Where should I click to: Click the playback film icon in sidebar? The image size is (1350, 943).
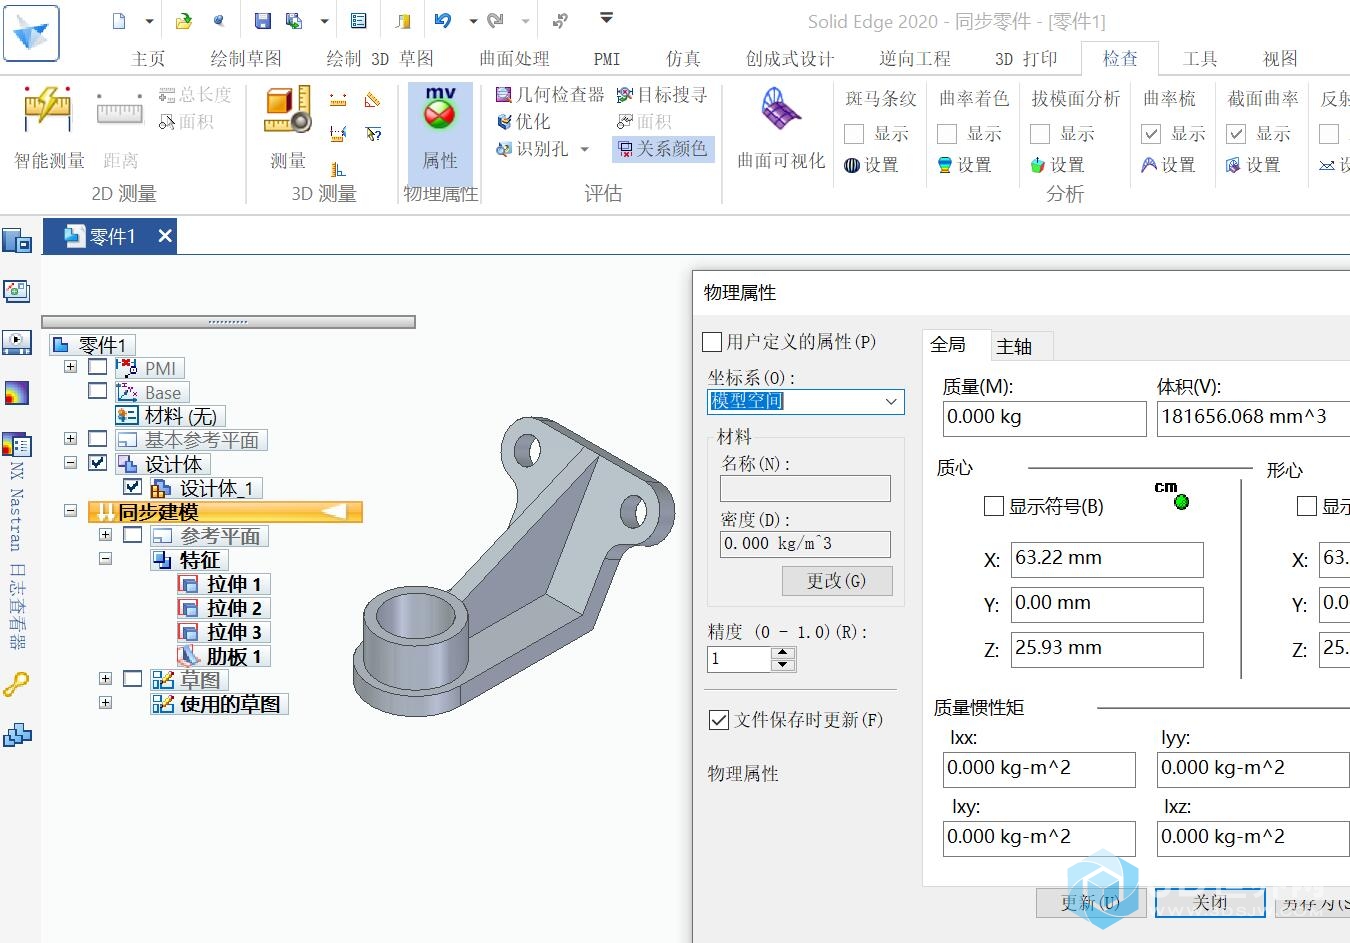coord(17,342)
